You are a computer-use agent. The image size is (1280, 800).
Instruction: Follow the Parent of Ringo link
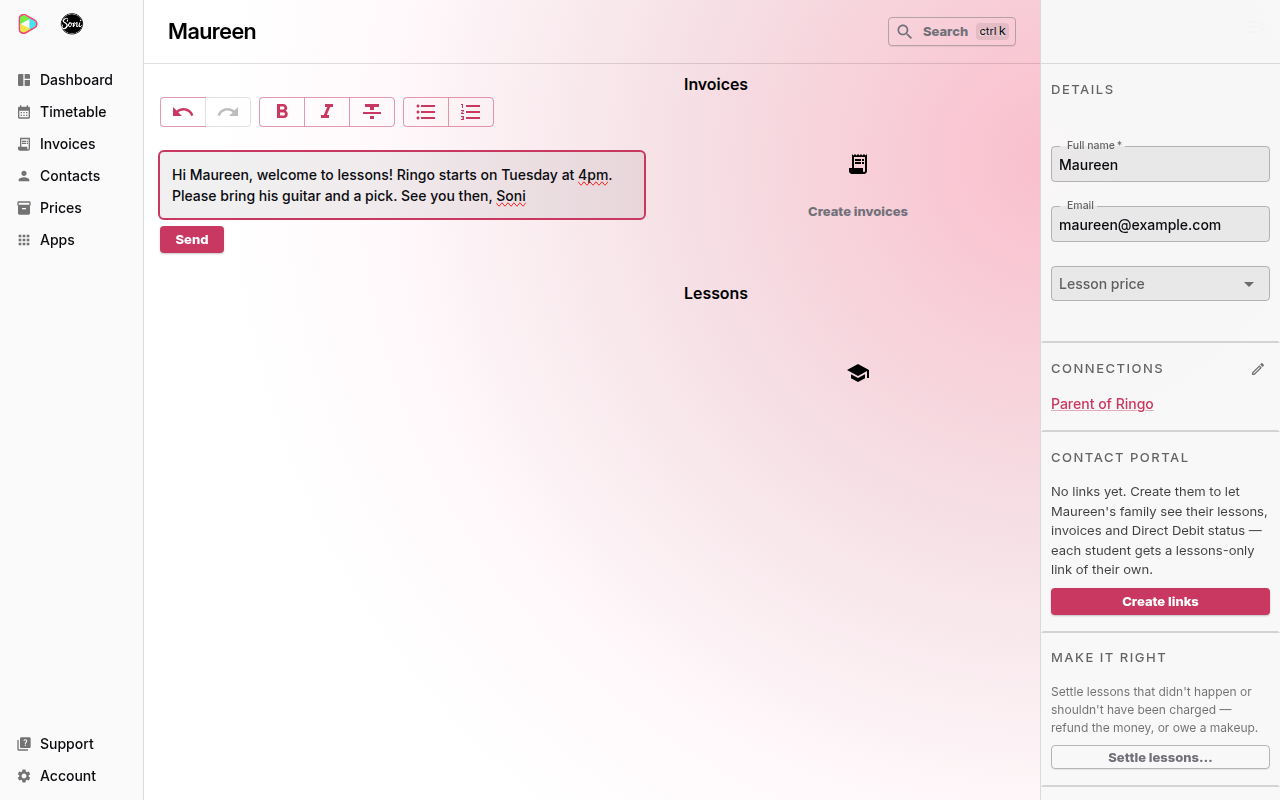(x=1102, y=404)
